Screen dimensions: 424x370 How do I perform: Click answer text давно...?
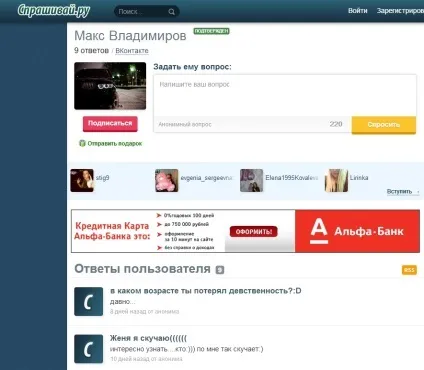tap(122, 302)
